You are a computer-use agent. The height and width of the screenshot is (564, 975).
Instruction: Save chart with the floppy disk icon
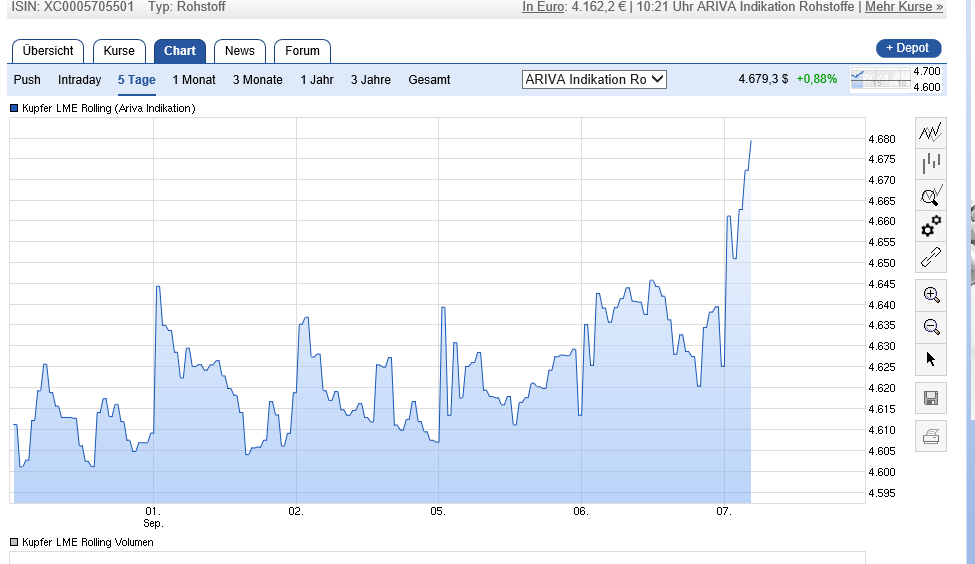931,398
